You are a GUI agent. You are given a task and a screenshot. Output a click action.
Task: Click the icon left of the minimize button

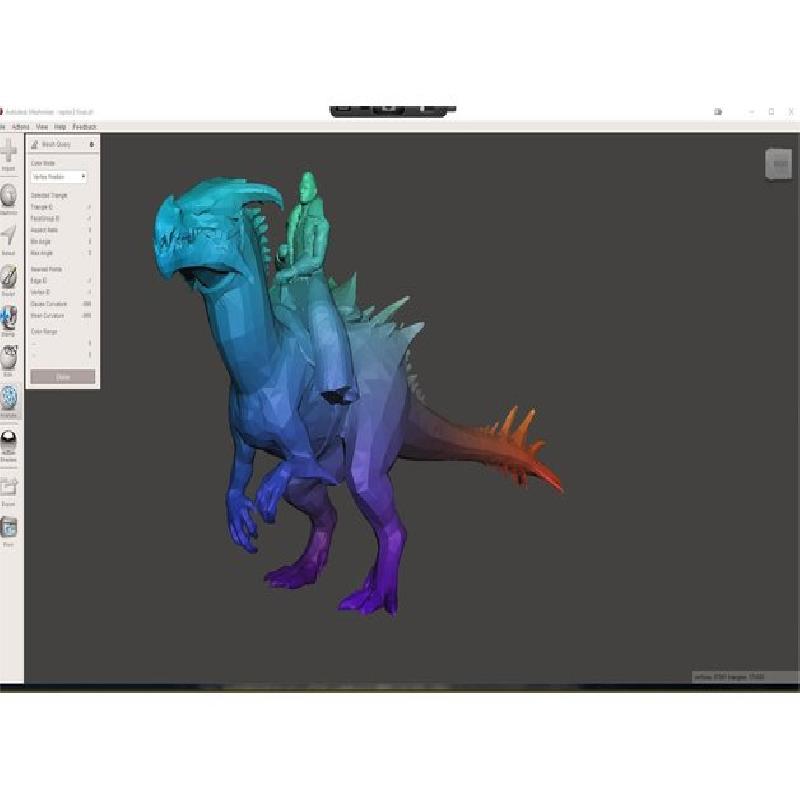(x=718, y=112)
